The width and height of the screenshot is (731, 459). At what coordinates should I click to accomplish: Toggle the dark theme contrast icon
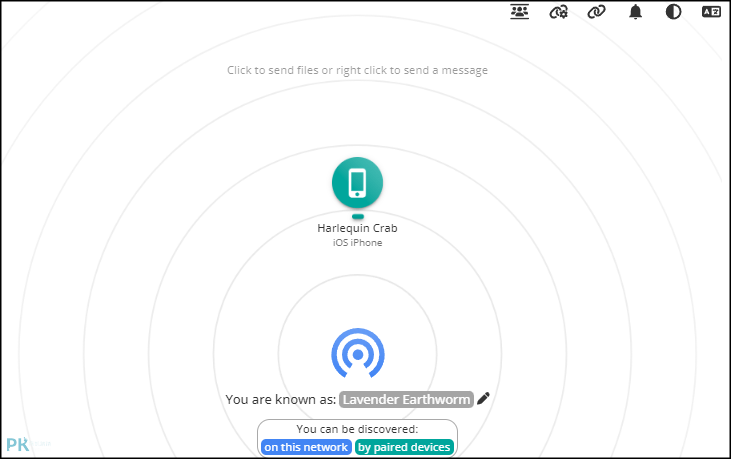click(x=673, y=12)
